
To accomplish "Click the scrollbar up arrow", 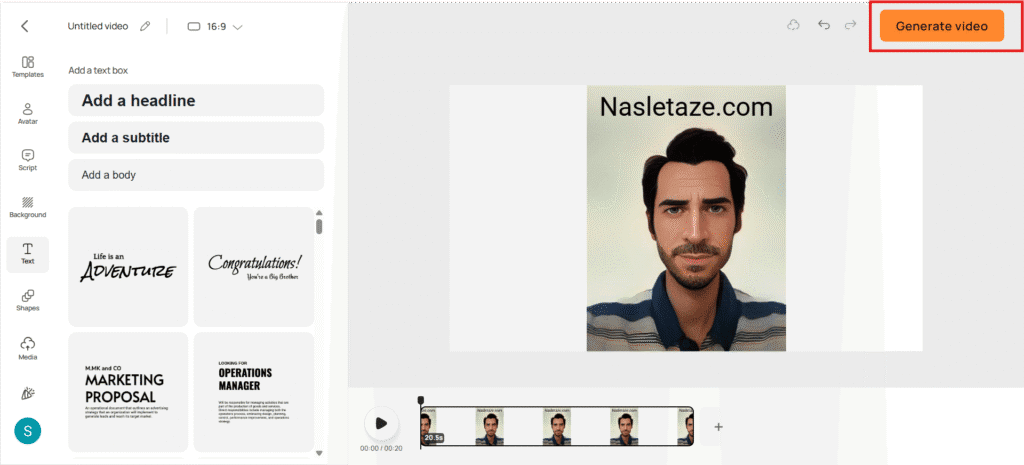I will pos(319,212).
